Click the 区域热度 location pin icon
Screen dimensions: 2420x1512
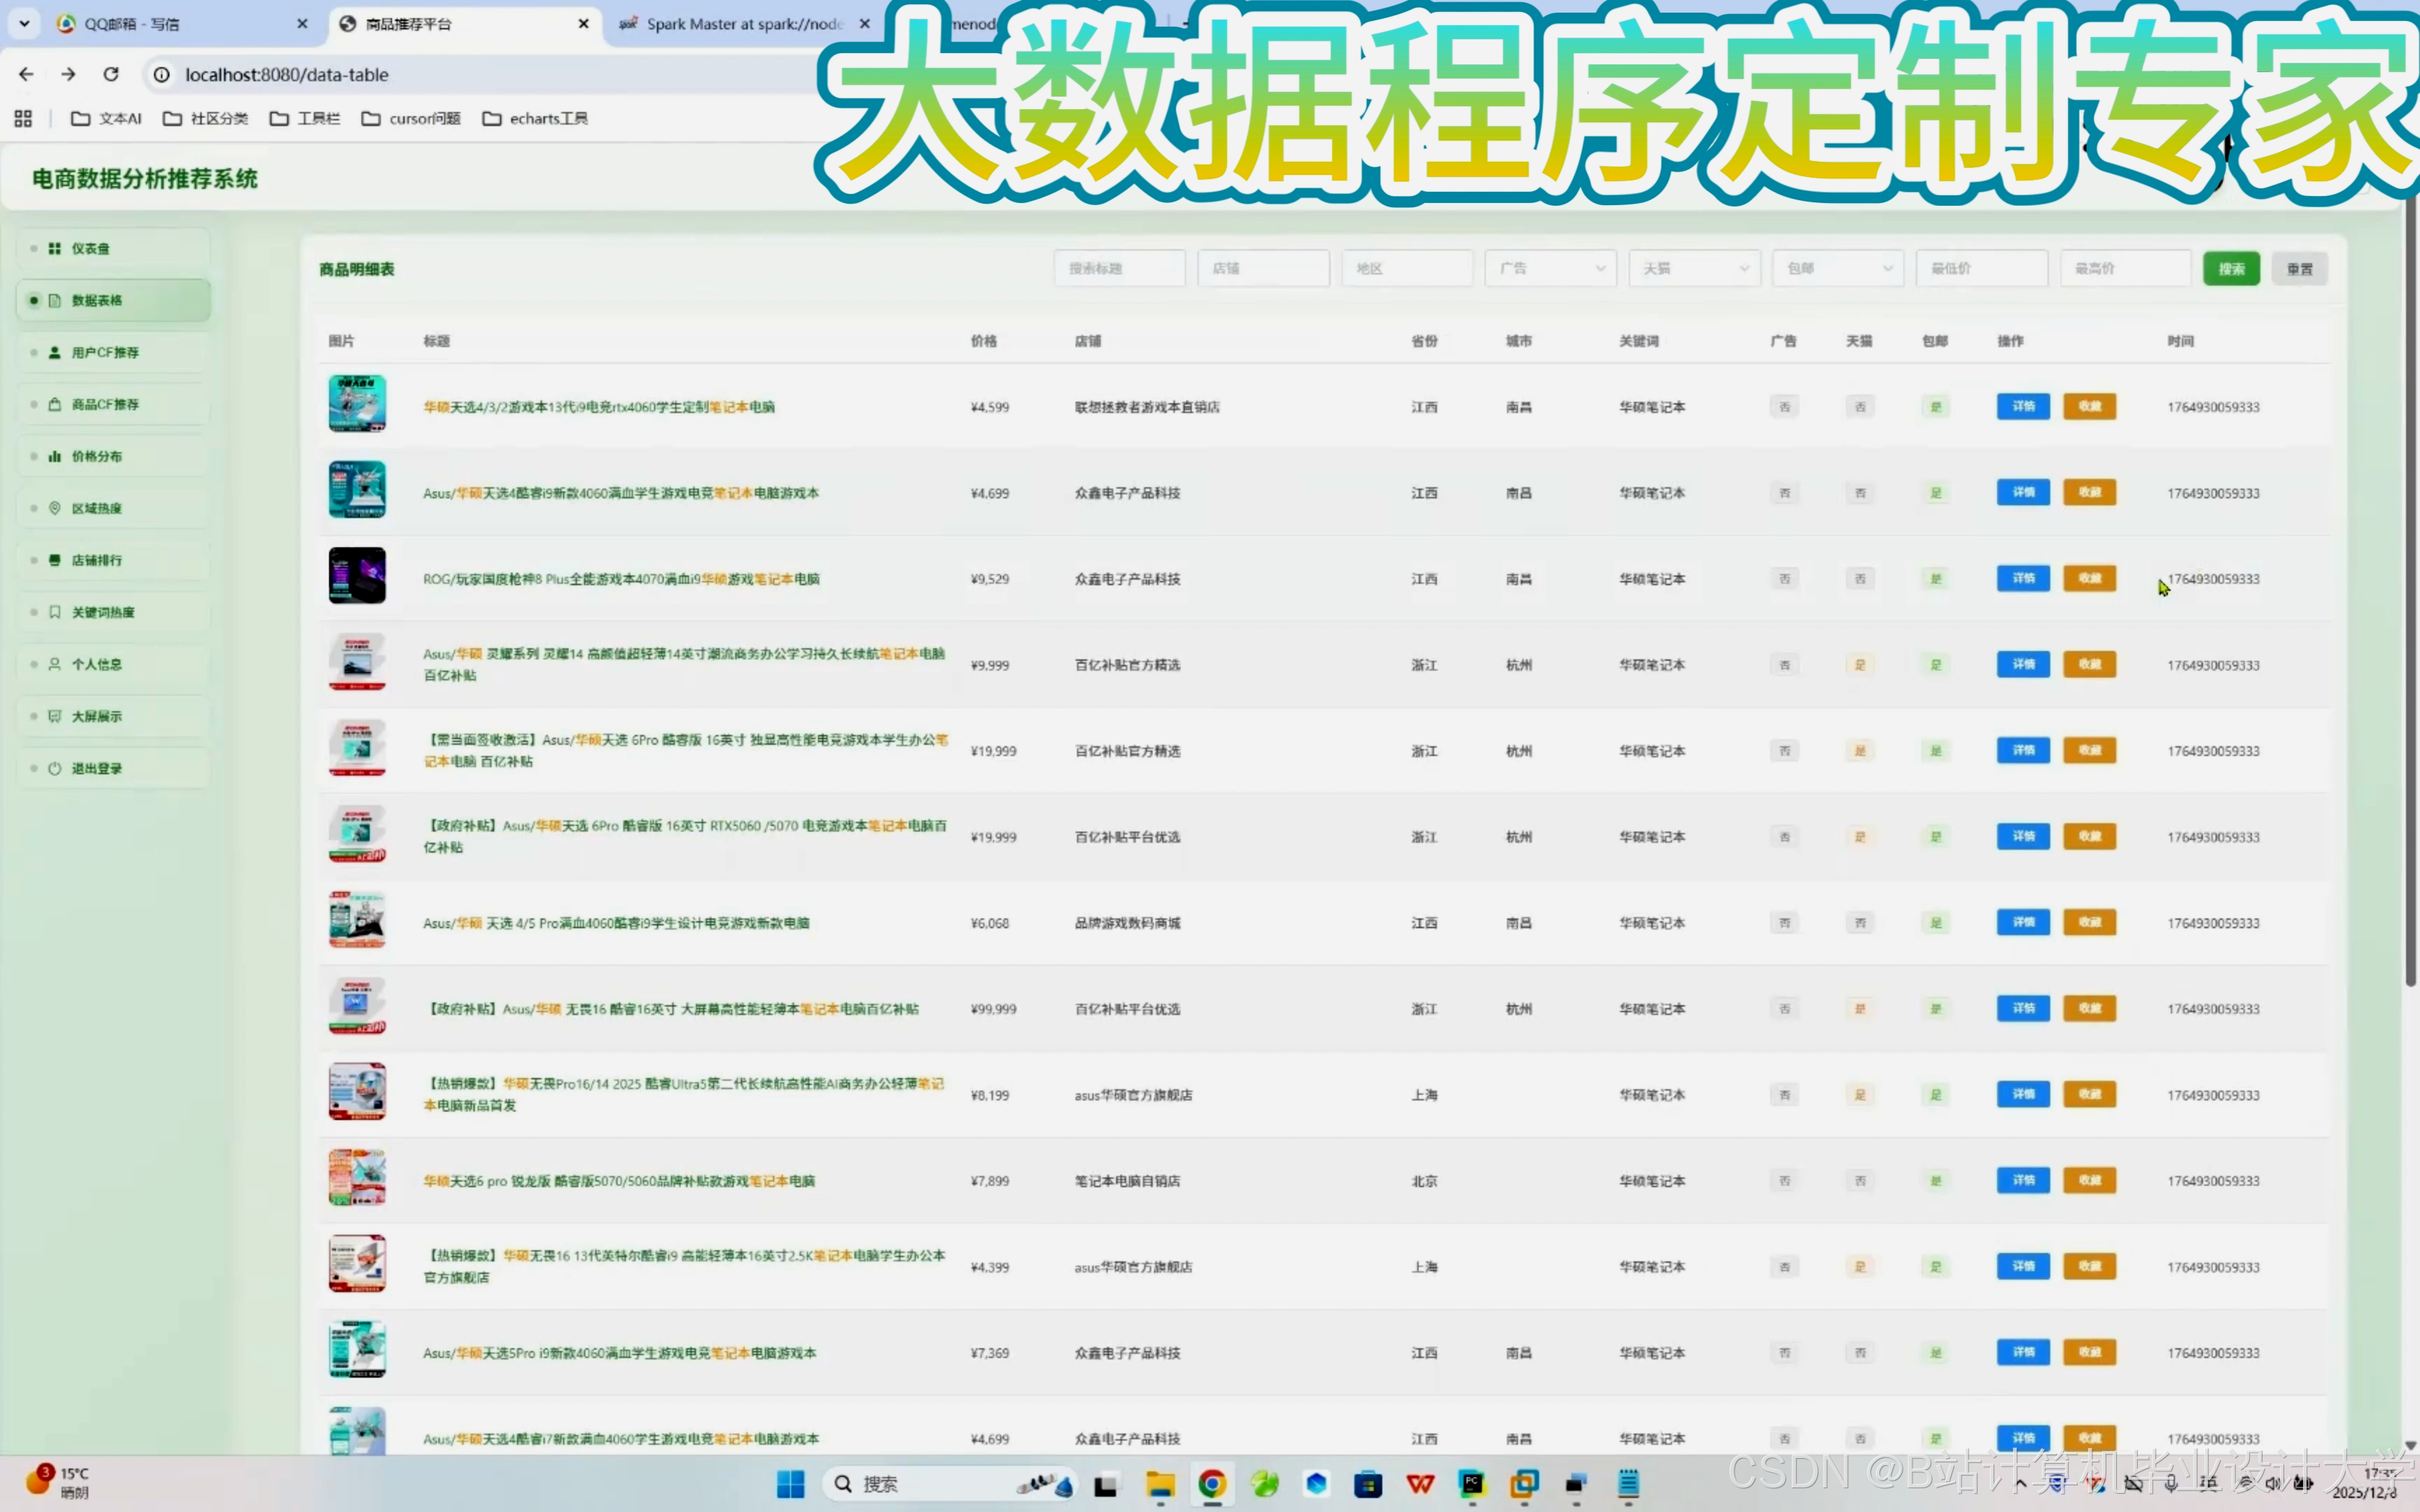(55, 508)
